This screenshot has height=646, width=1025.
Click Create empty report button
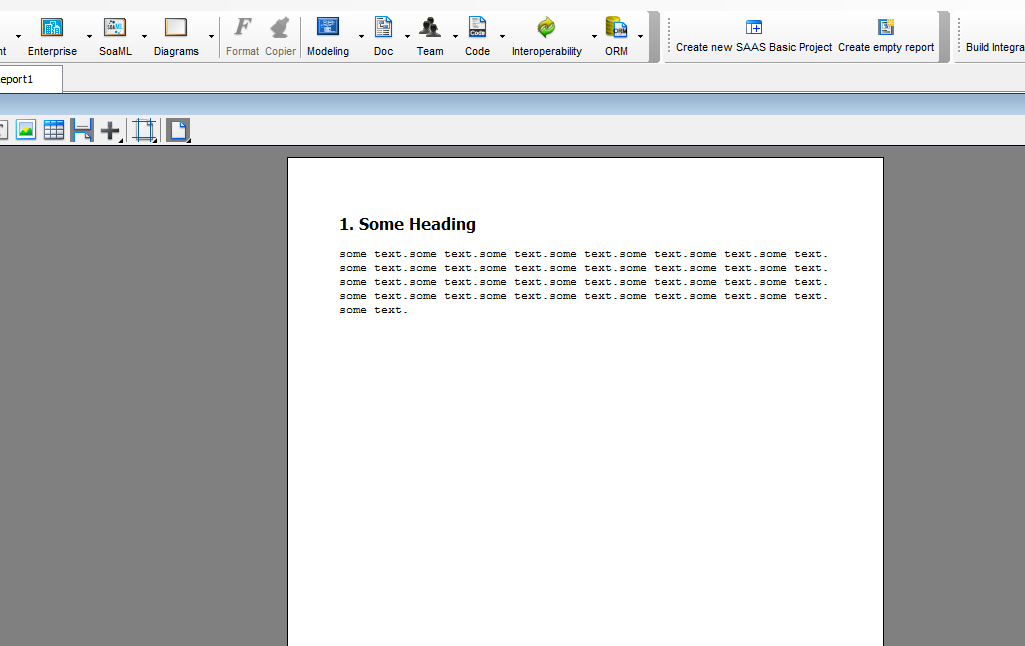tap(886, 37)
